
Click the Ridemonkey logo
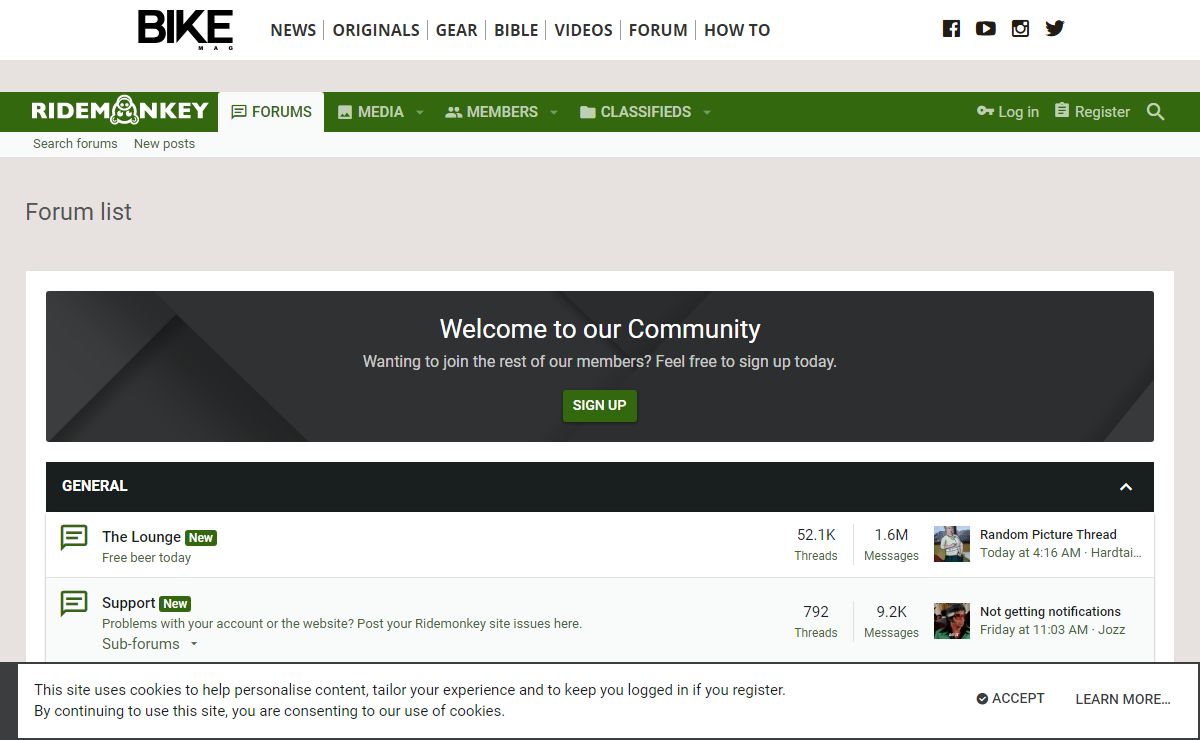pos(119,111)
